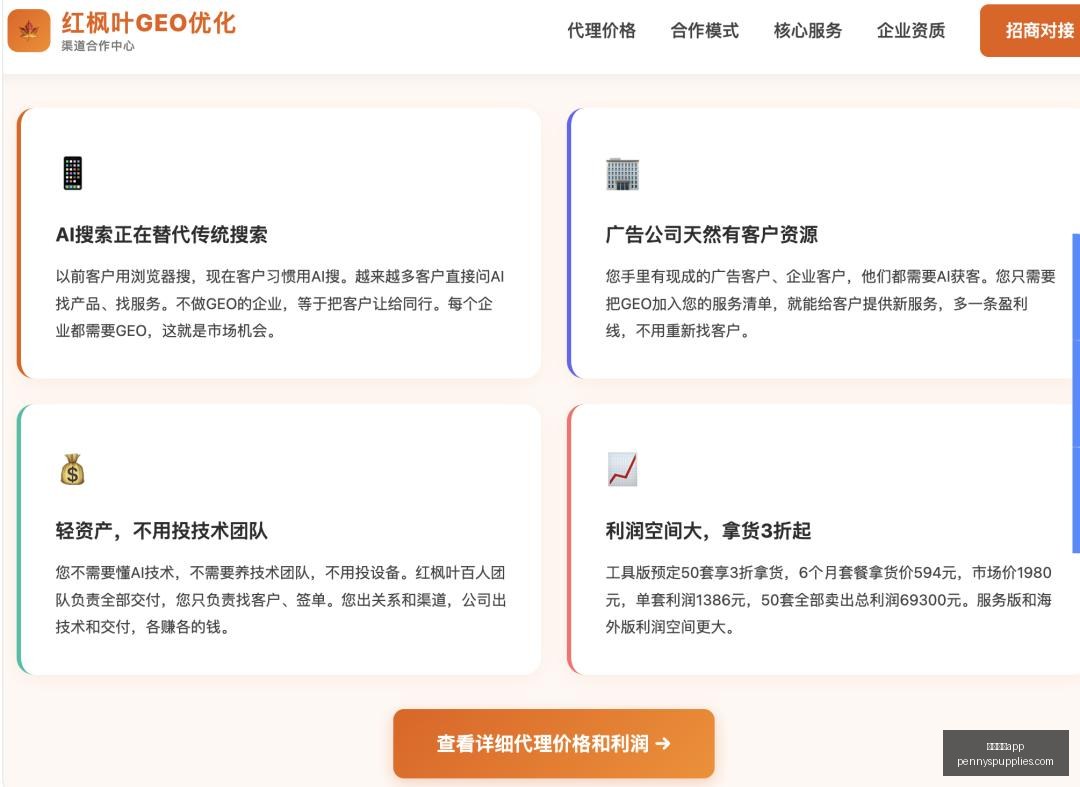Image resolution: width=1080 pixels, height=787 pixels.
Task: Click paragraph starting 您手里有现成的广告客户
Action: click(x=830, y=304)
